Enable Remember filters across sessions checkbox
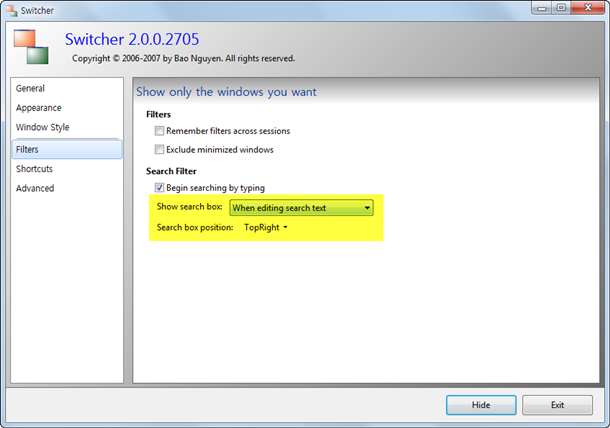This screenshot has height=428, width=610. [159, 131]
